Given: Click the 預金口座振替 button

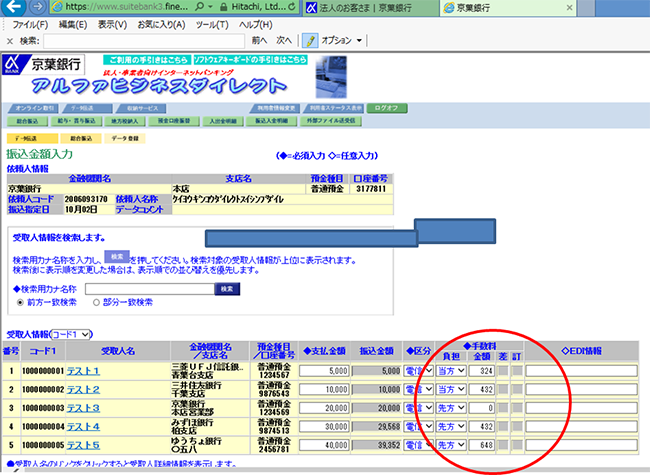Looking at the screenshot, I should pos(174,121).
